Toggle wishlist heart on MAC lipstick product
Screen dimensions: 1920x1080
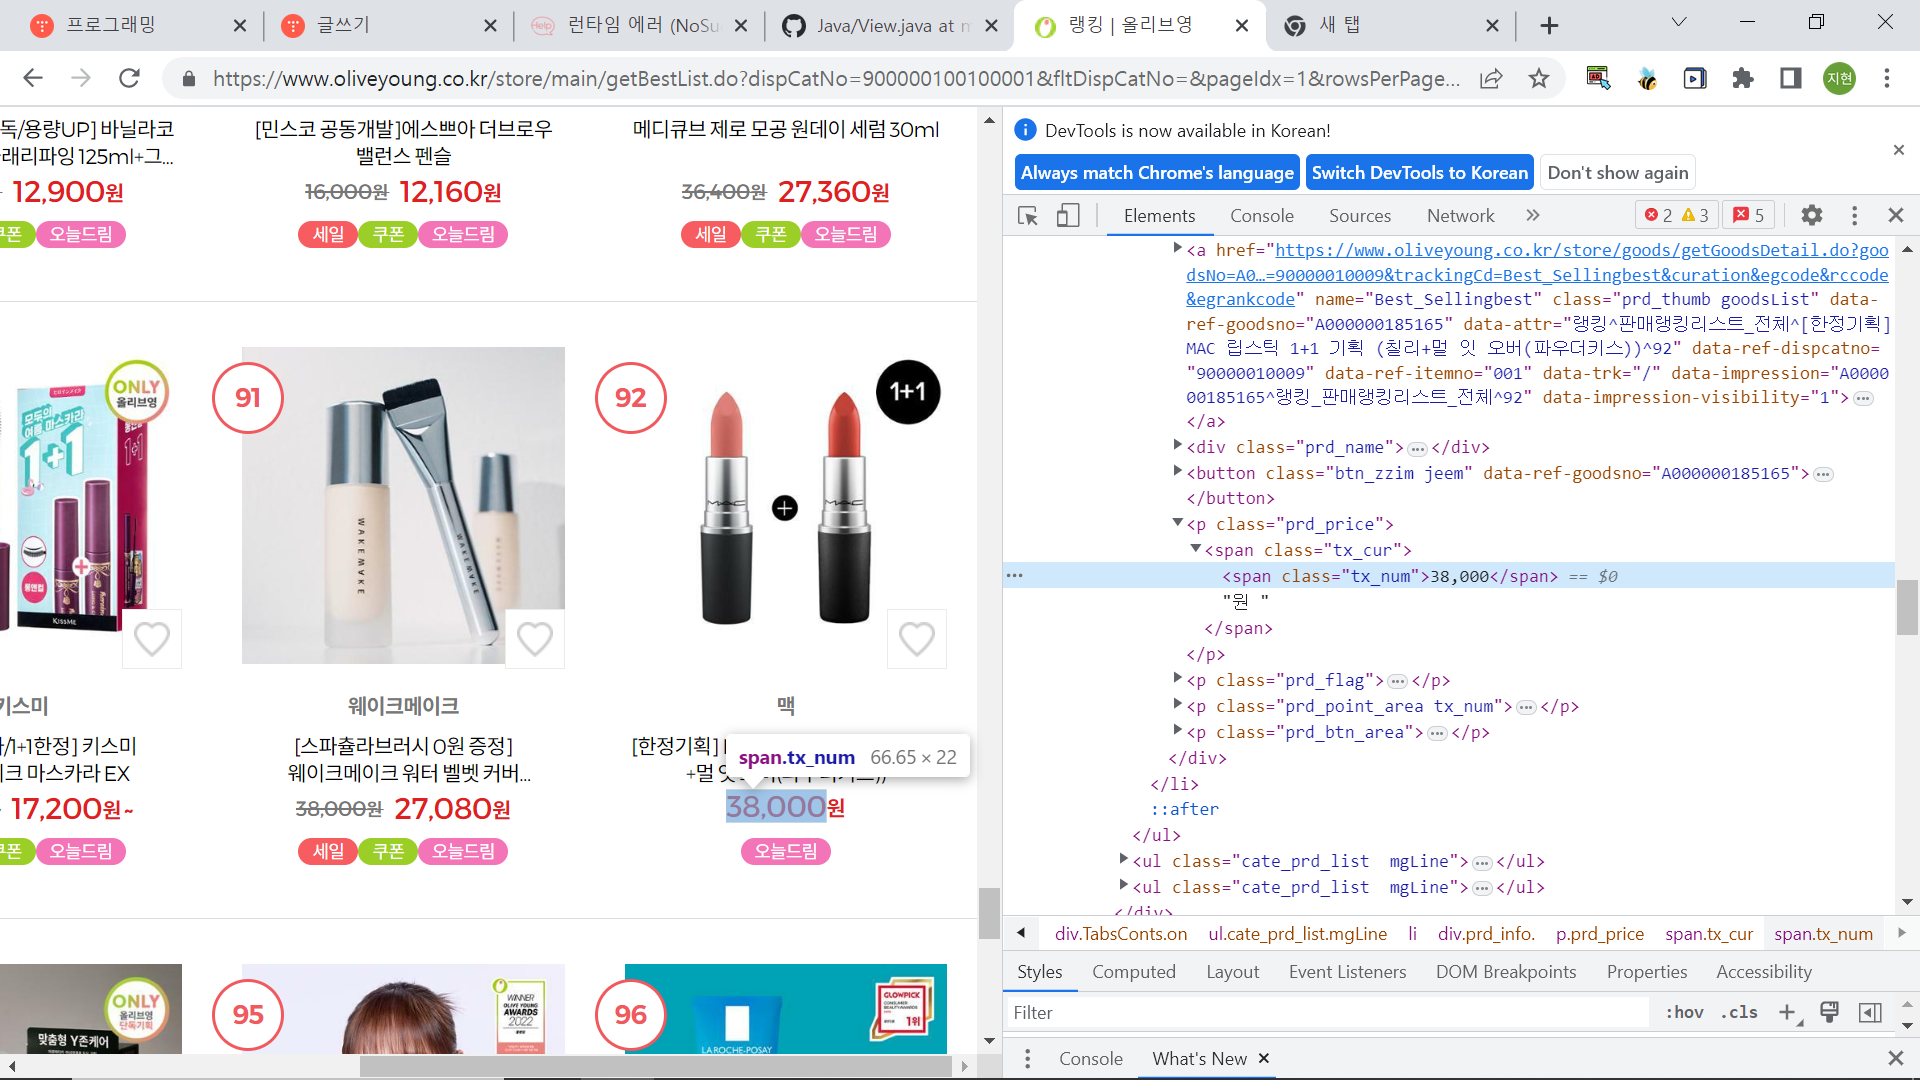click(916, 638)
